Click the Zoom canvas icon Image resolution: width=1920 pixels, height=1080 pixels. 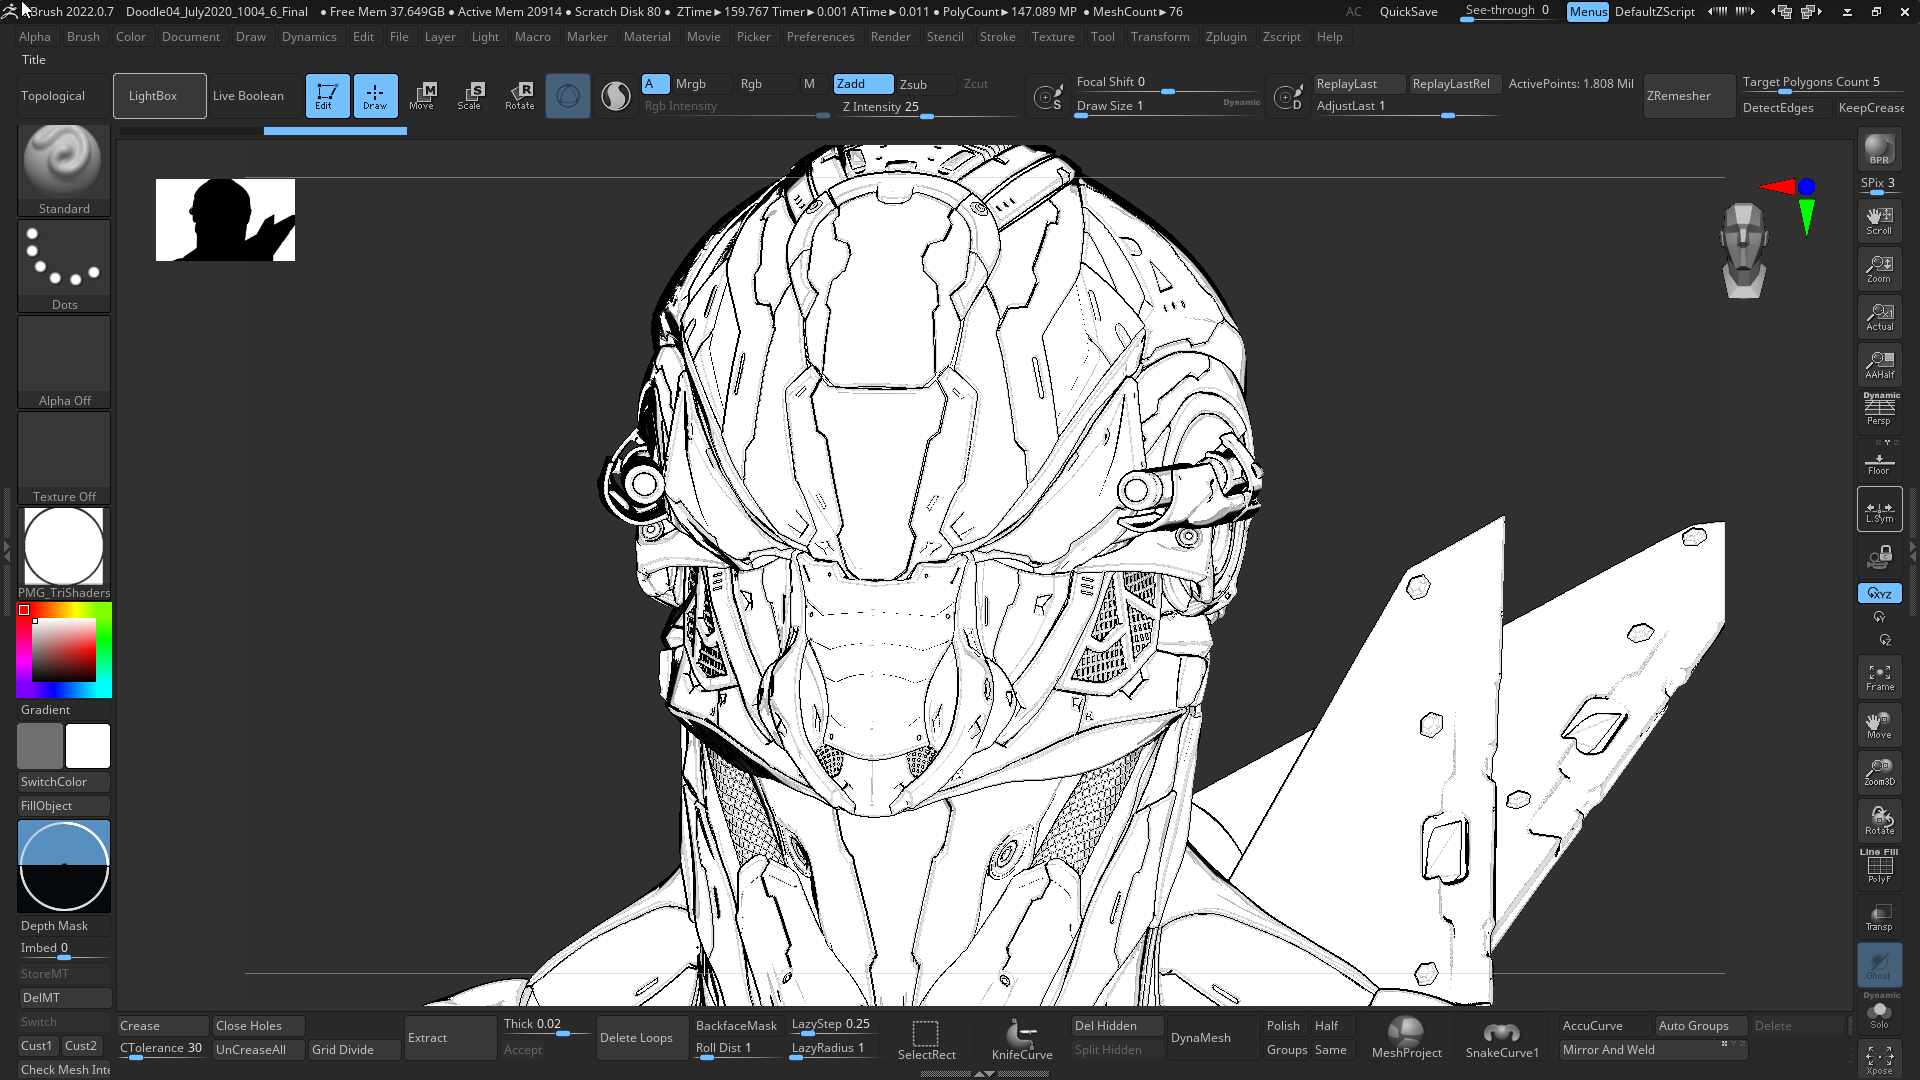coord(1879,269)
